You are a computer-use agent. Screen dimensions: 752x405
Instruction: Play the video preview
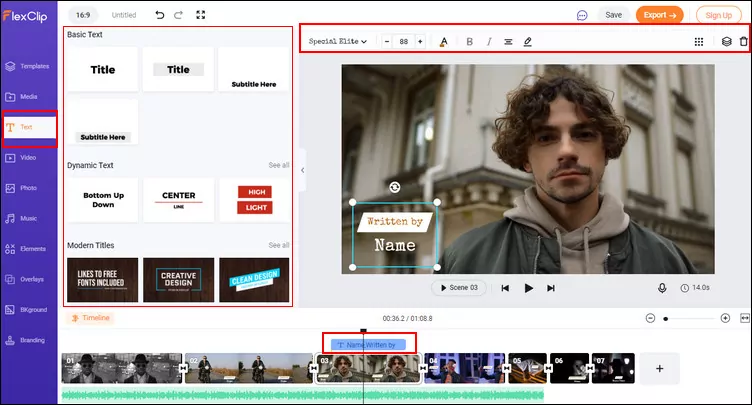tap(529, 288)
